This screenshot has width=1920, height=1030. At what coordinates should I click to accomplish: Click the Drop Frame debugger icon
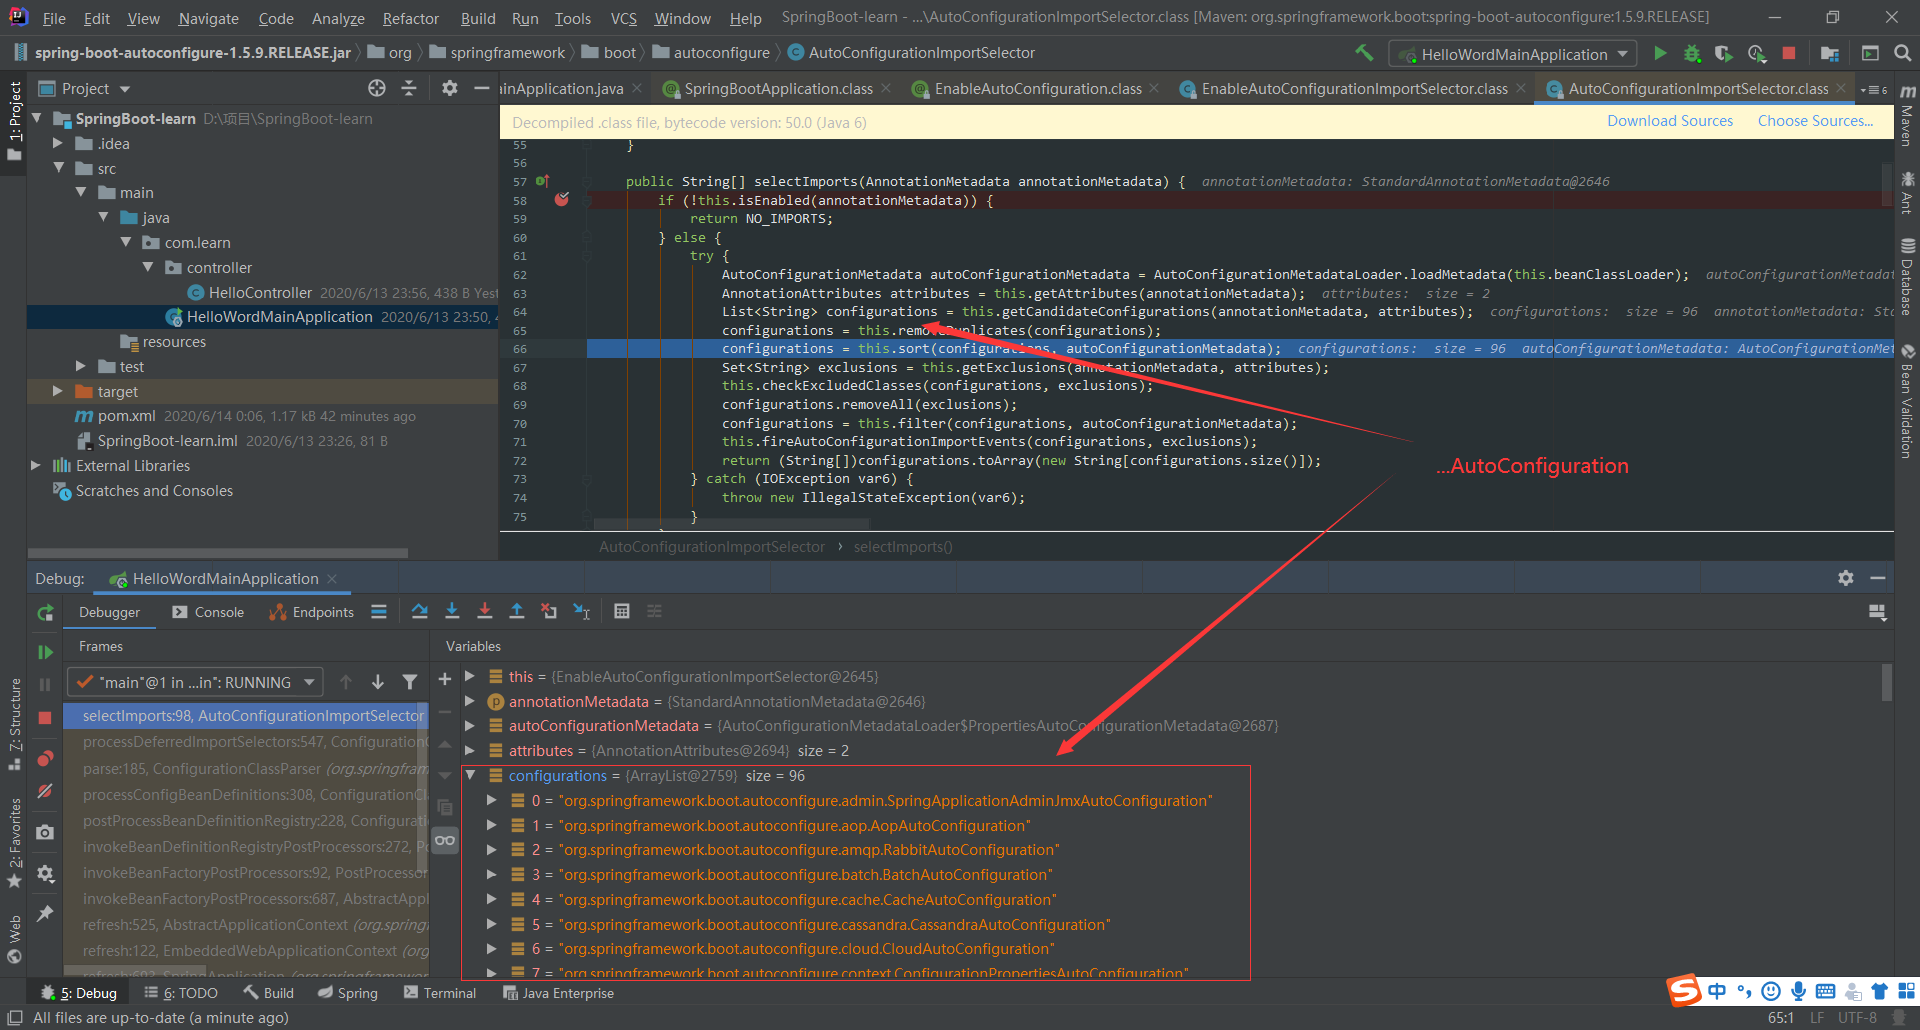pos(549,611)
